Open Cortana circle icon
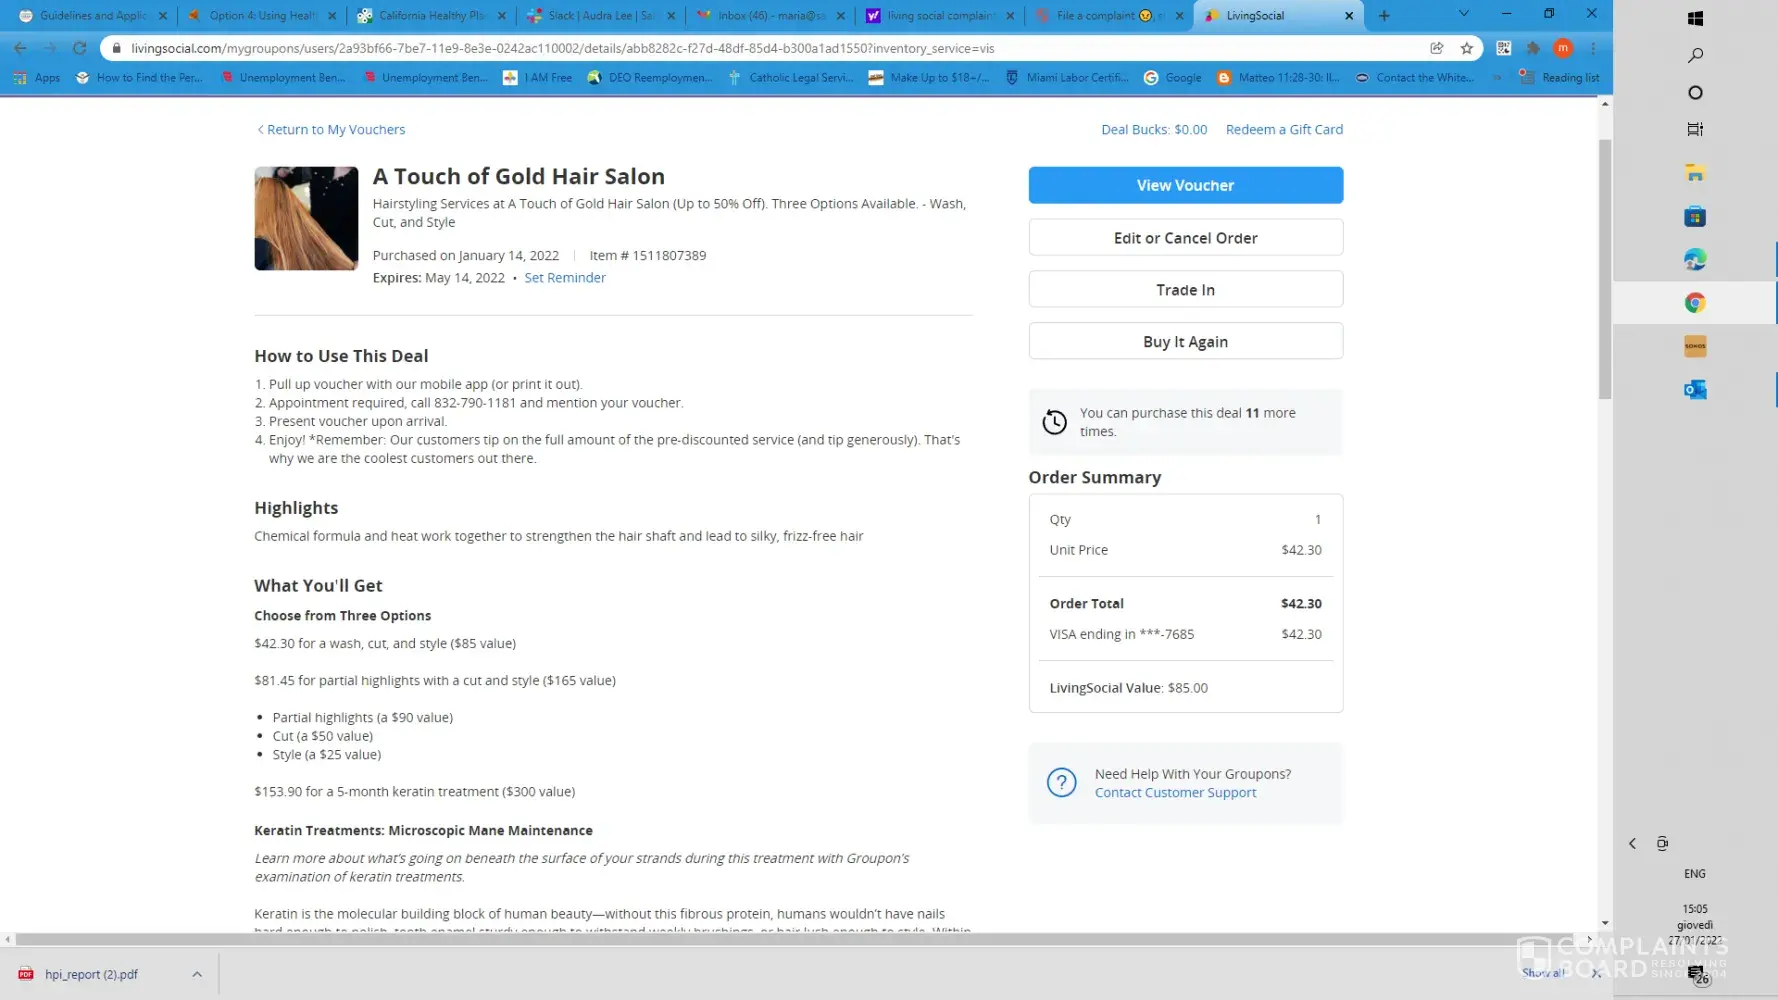The width and height of the screenshot is (1778, 1000). [x=1695, y=93]
